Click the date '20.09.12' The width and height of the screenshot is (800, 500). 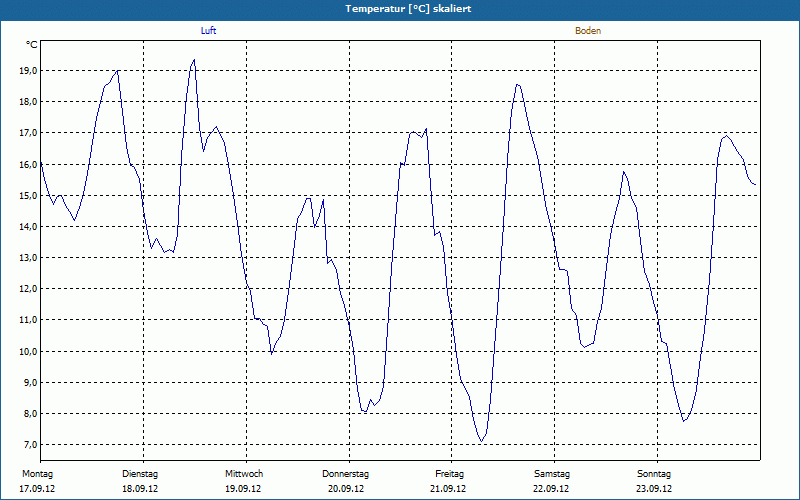(346, 489)
